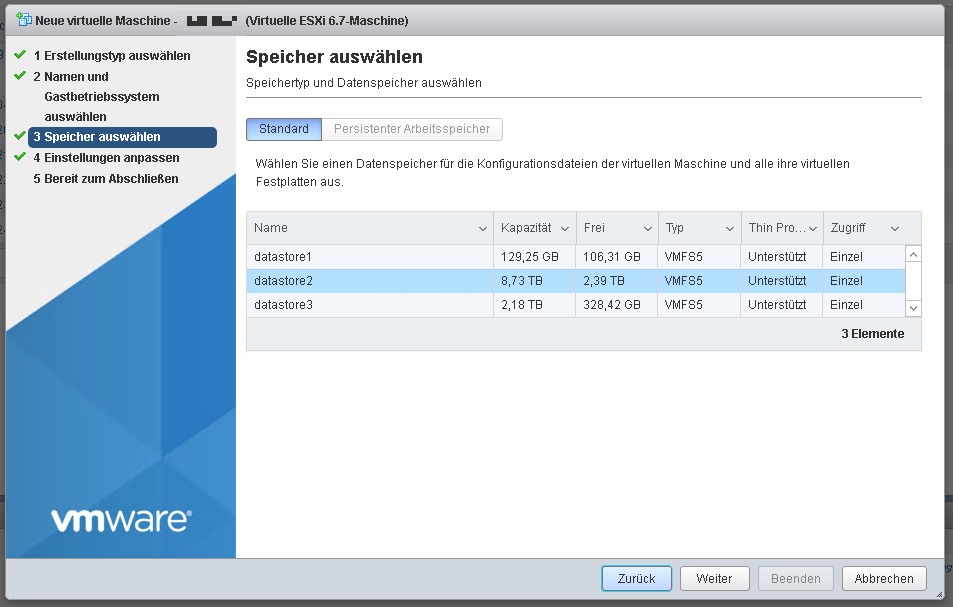Open the Frei column dropdown arrow
This screenshot has width=953, height=607.
pyautogui.click(x=648, y=229)
